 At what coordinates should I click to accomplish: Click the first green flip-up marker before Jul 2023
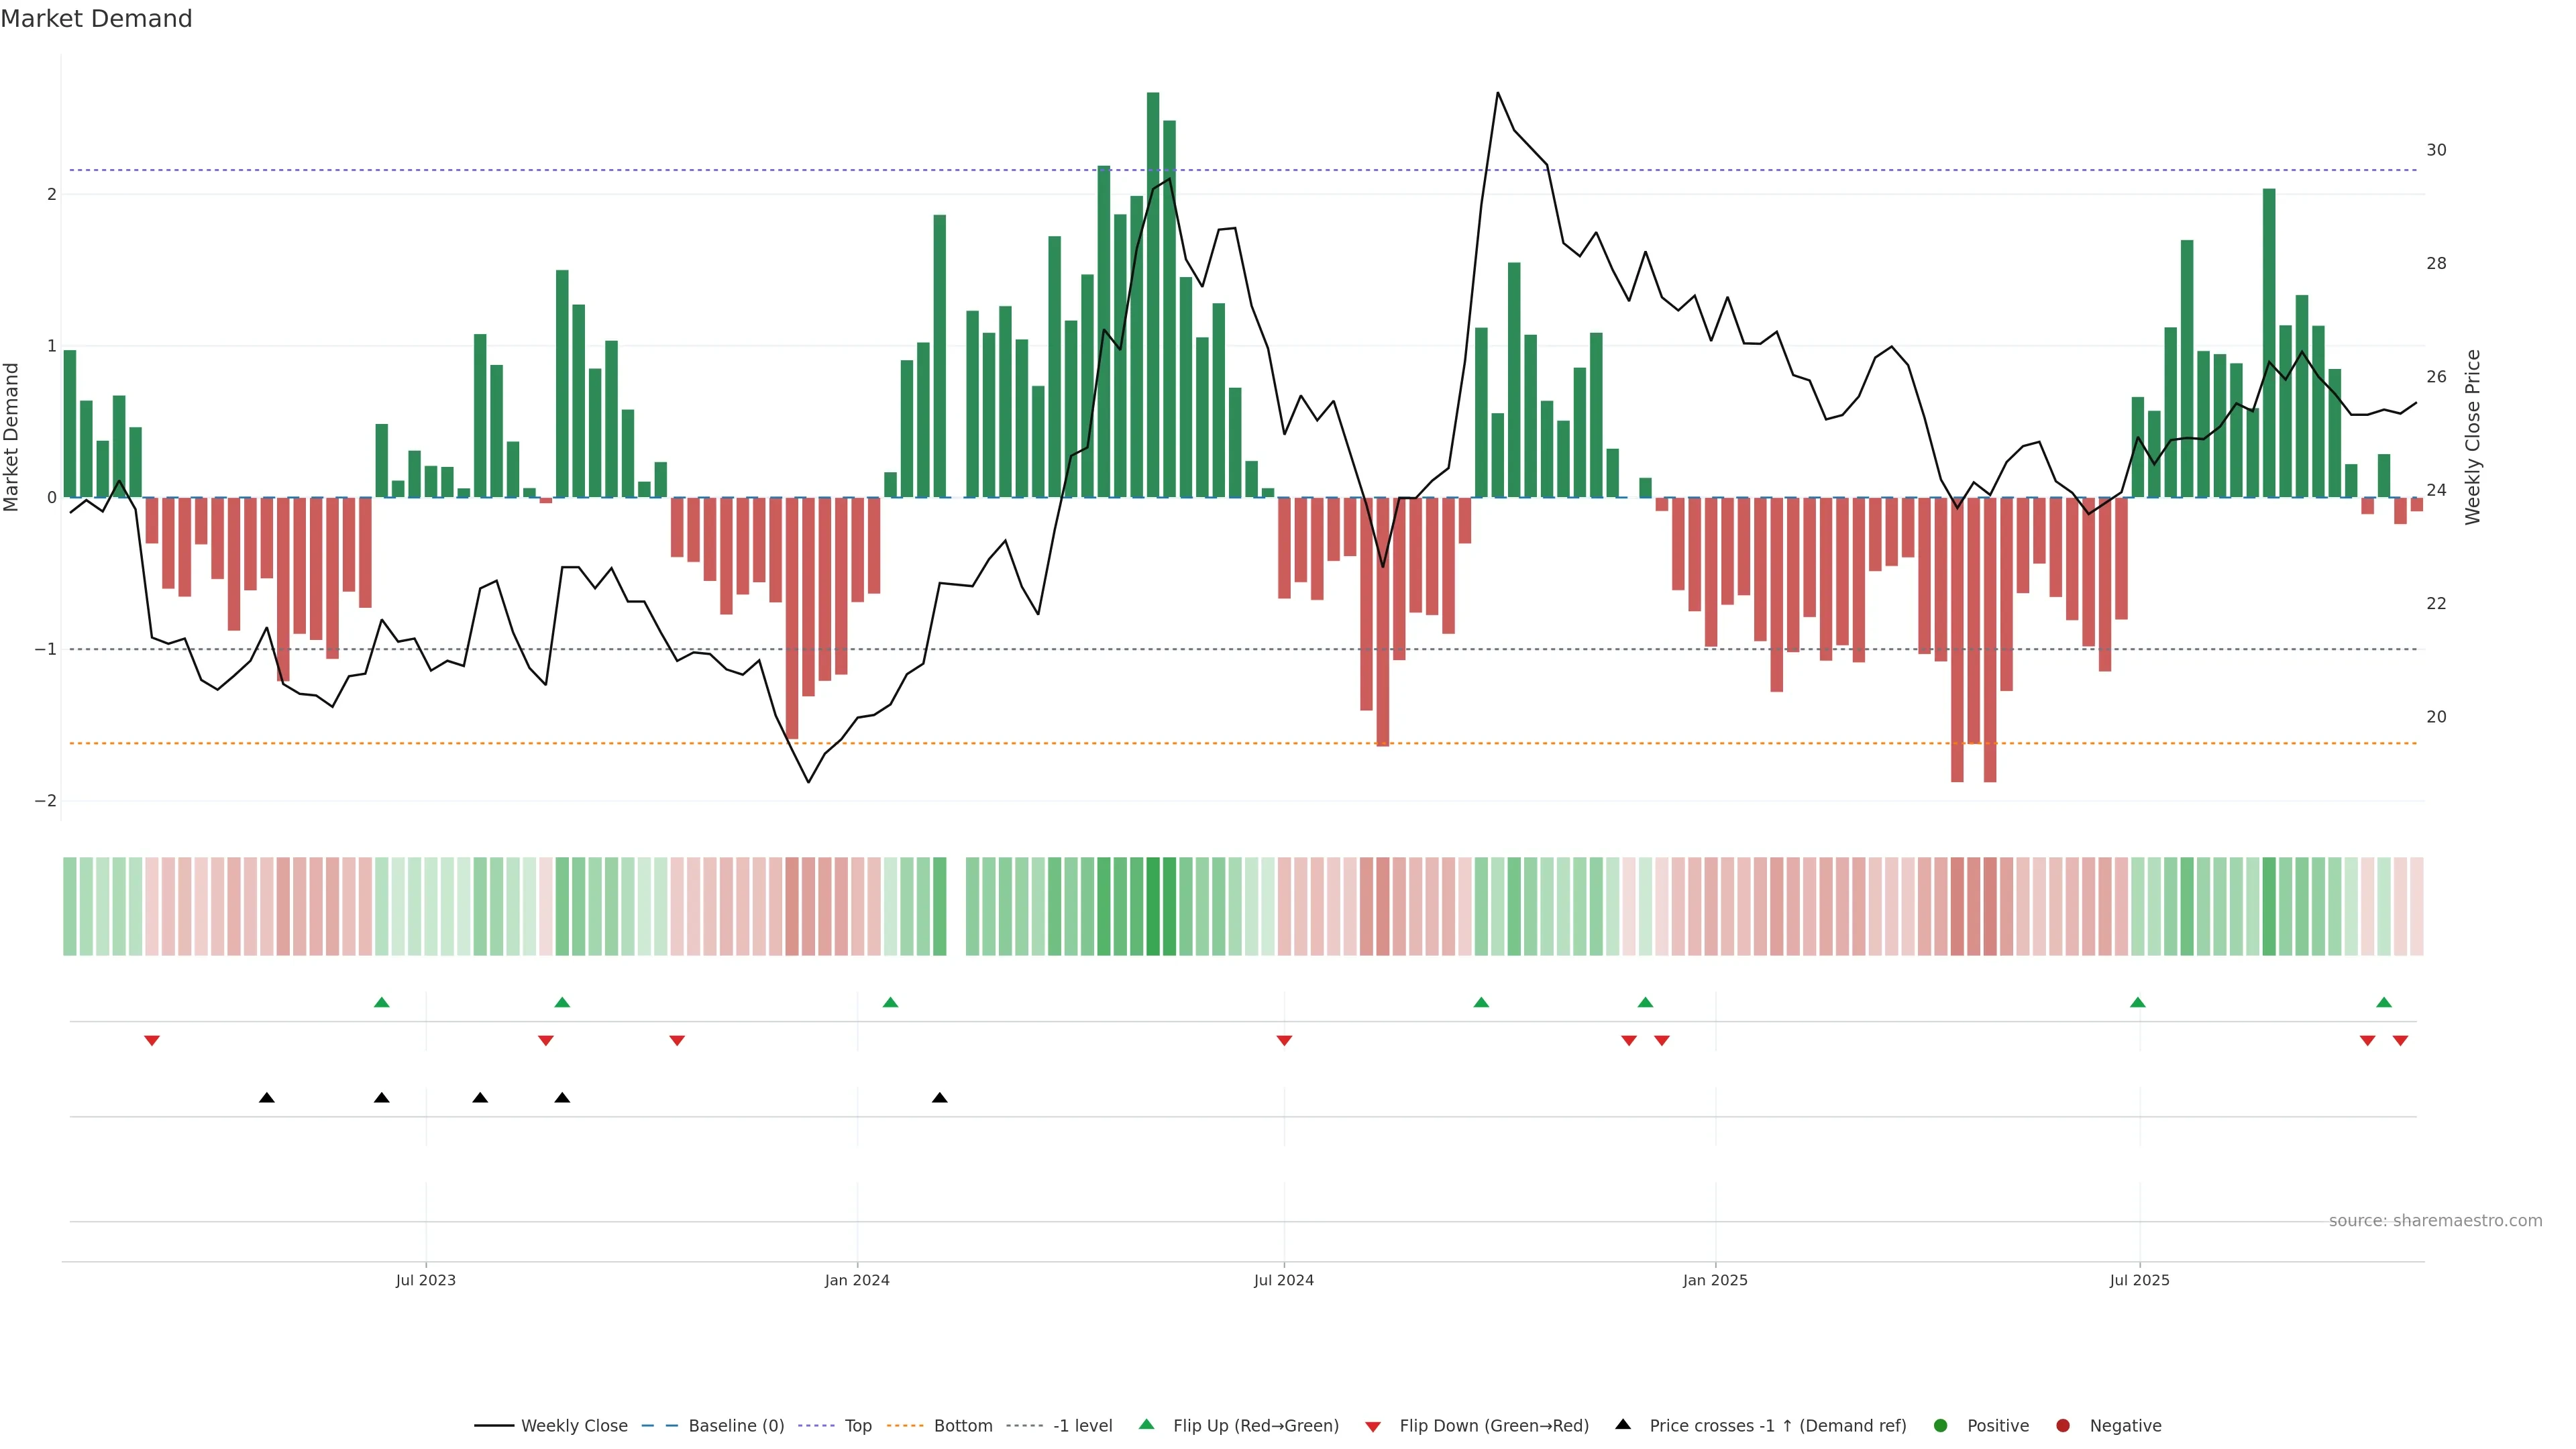click(x=381, y=1003)
